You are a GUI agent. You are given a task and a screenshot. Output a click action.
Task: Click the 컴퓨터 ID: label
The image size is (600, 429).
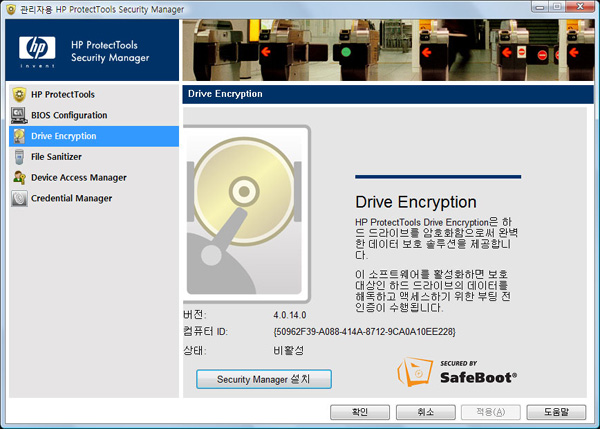205,331
